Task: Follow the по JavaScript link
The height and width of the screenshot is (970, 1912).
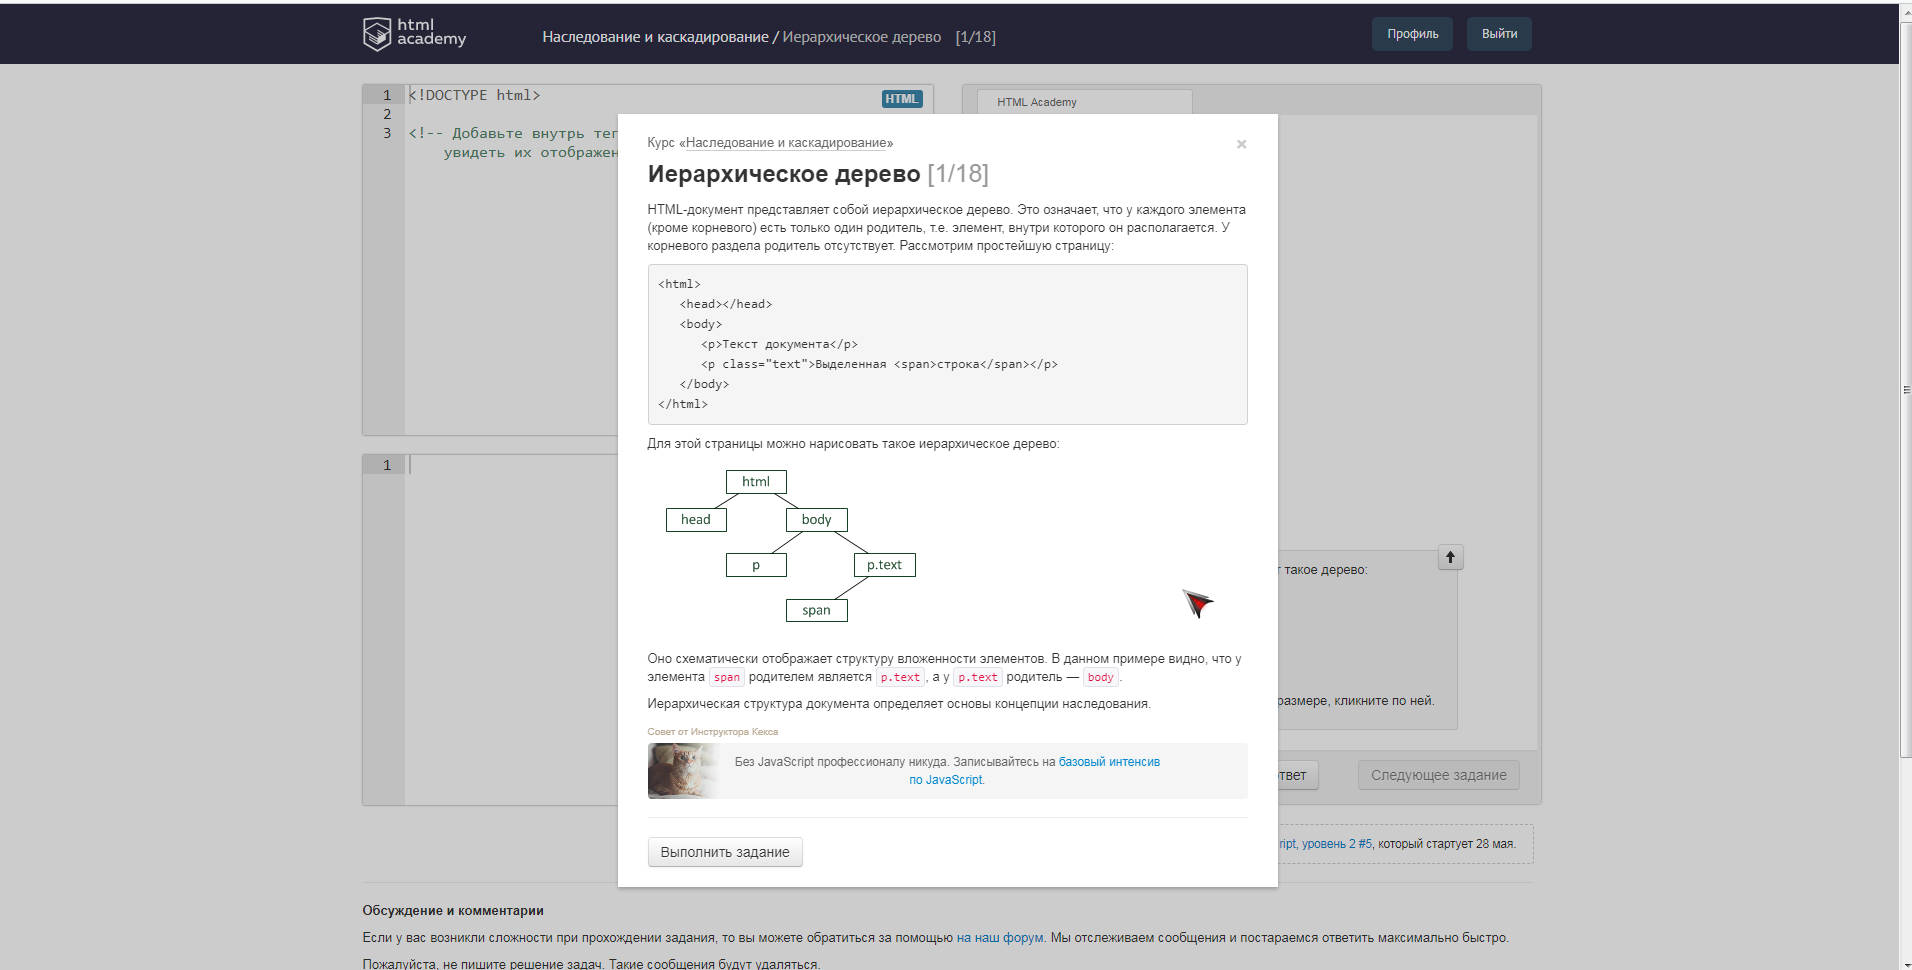Action: [x=946, y=780]
